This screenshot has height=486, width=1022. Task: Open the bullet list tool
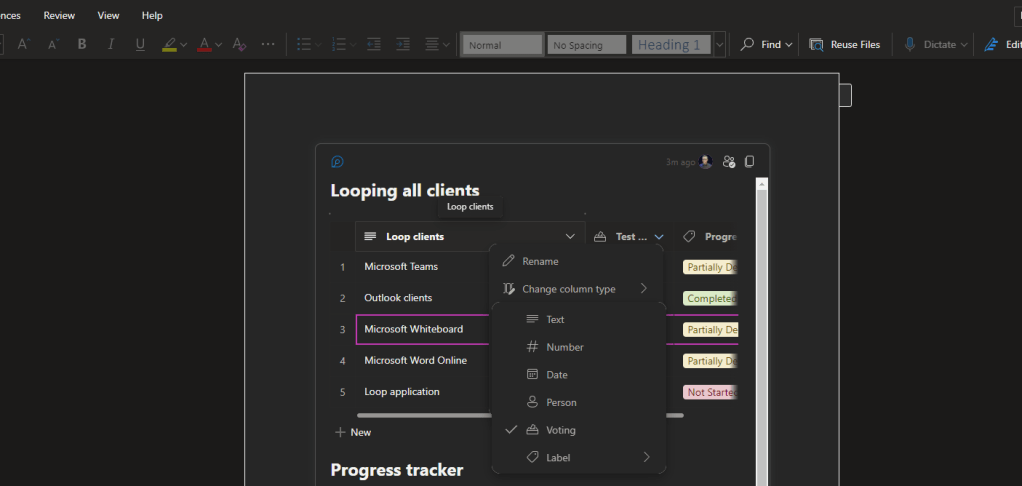click(304, 45)
